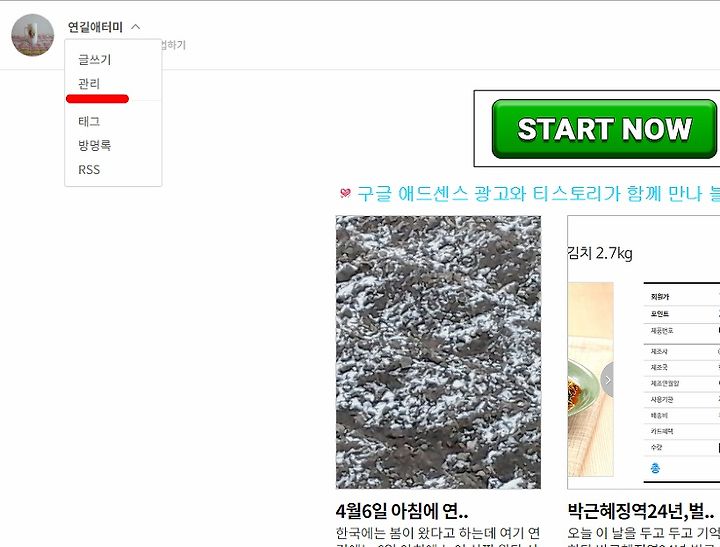Collapse the menu with the chevron beside 연길애터미
Screen dimensions: 720x547
coord(135,27)
